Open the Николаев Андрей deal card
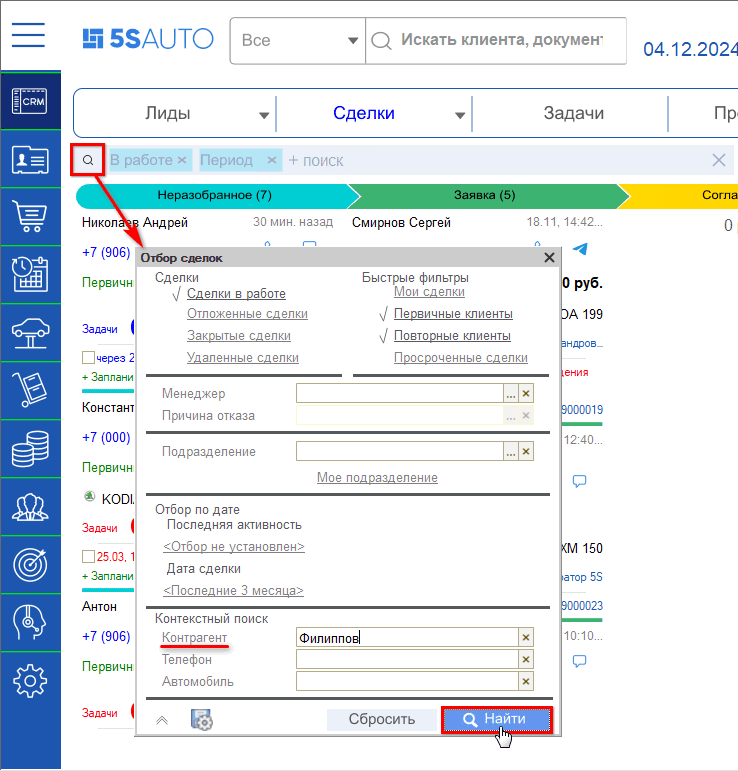This screenshot has height=771, width=738. (x=135, y=223)
